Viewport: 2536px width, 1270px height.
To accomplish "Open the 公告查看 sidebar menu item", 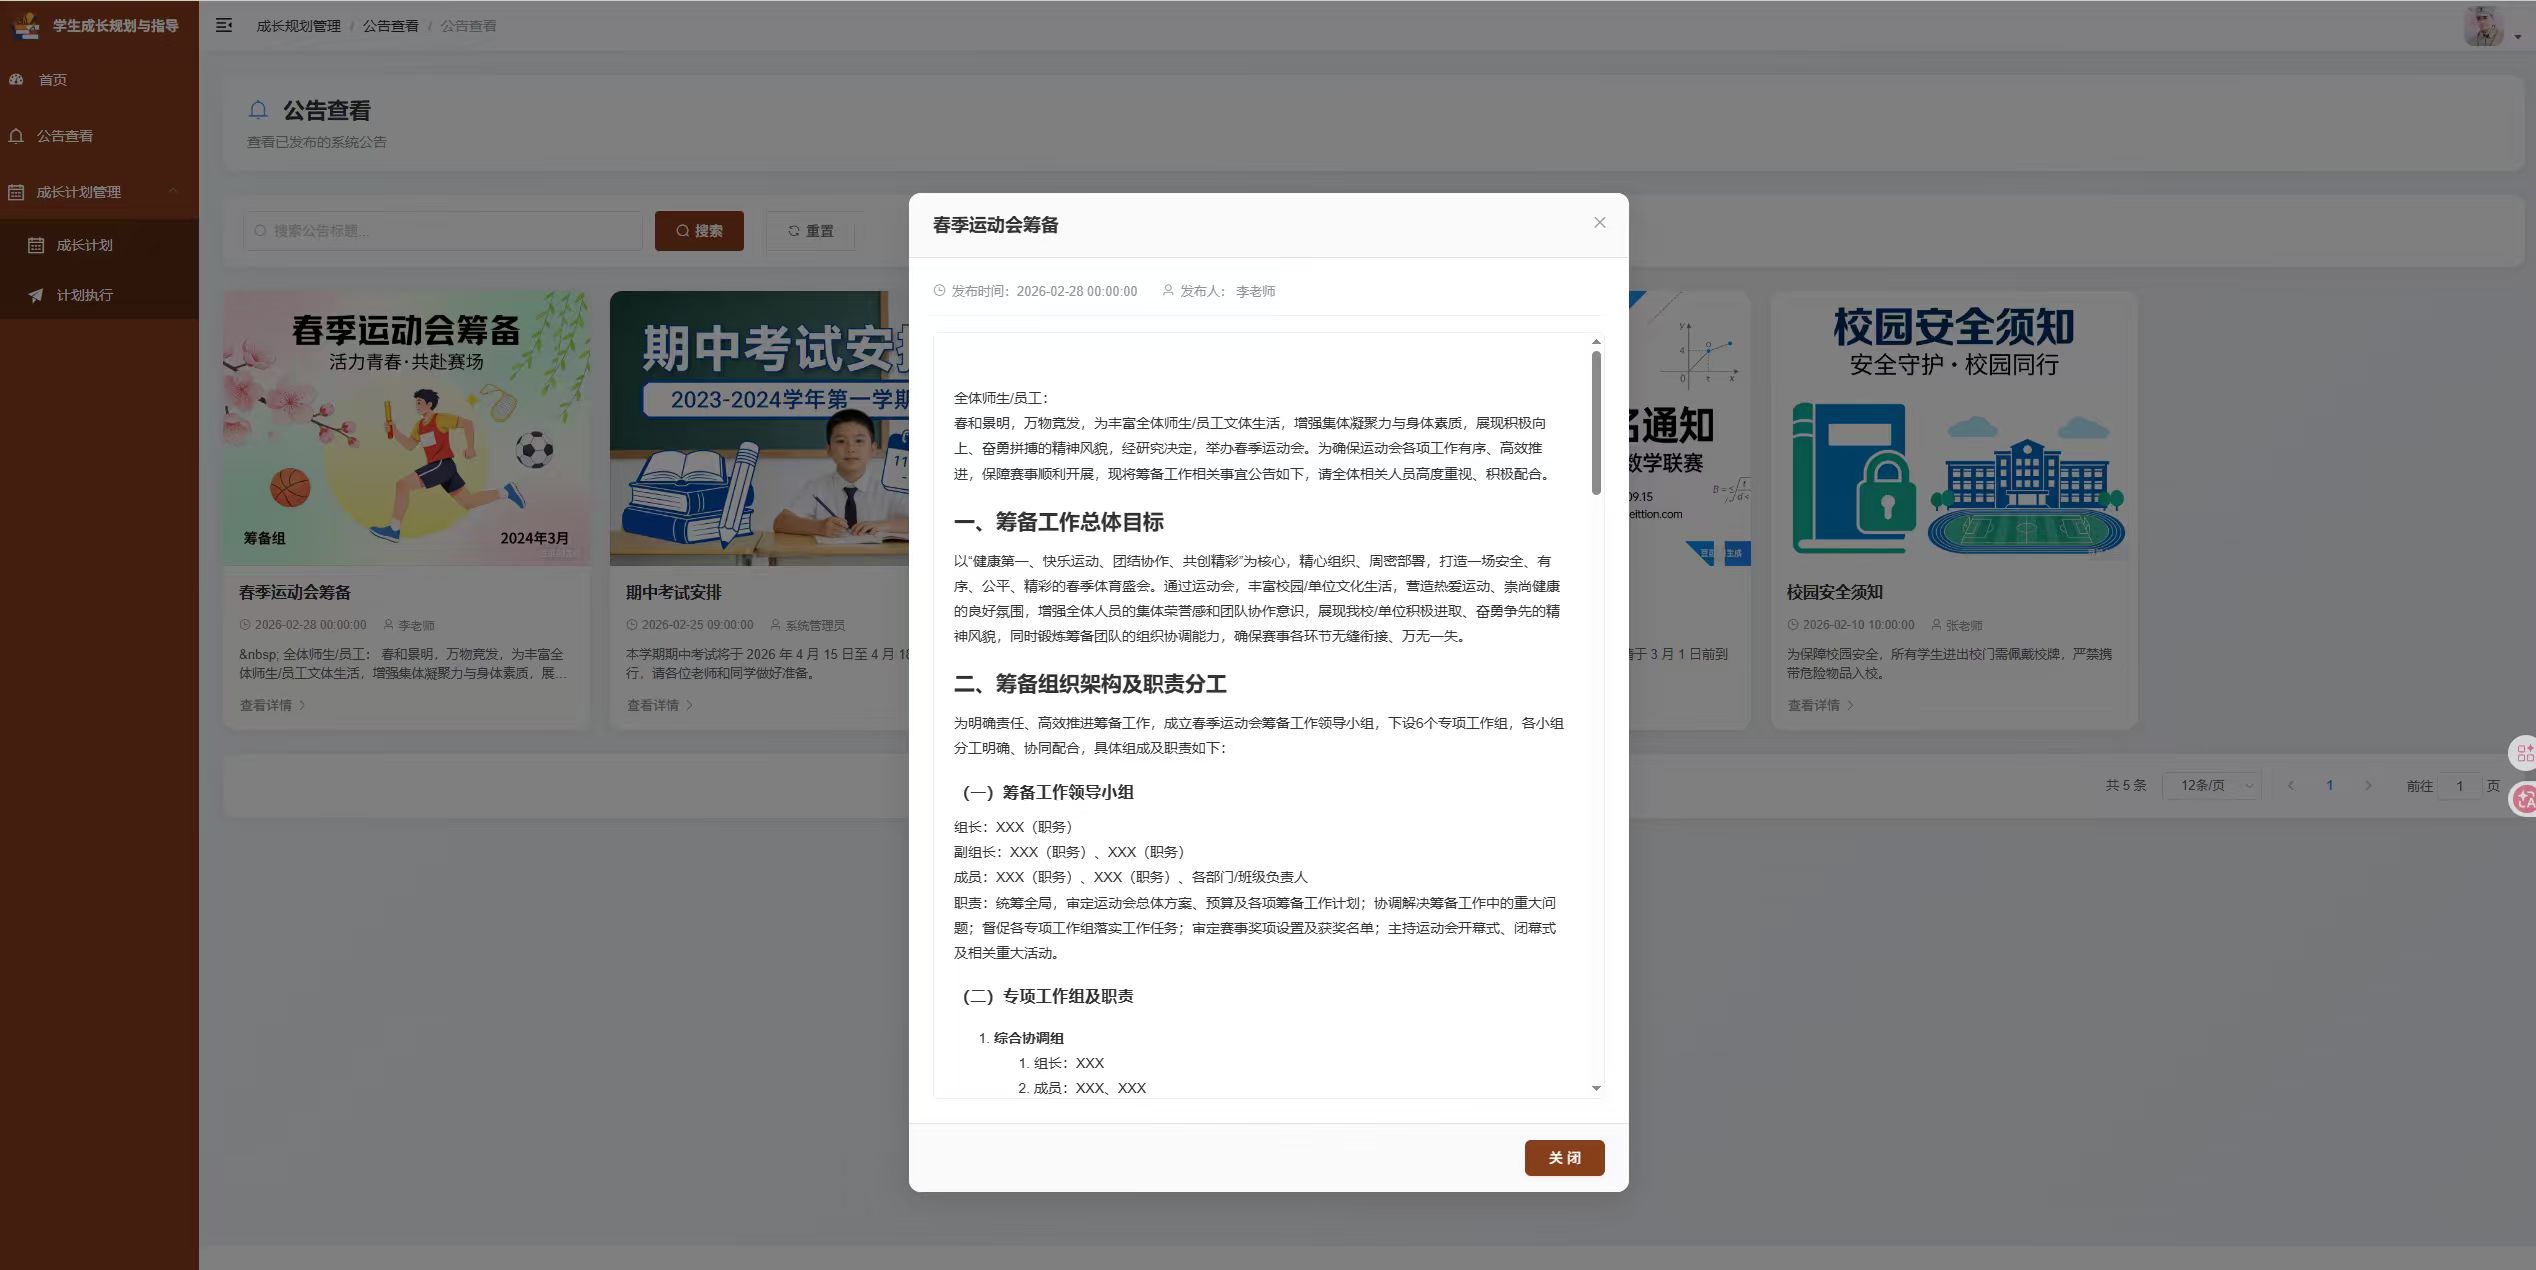I will [99, 136].
